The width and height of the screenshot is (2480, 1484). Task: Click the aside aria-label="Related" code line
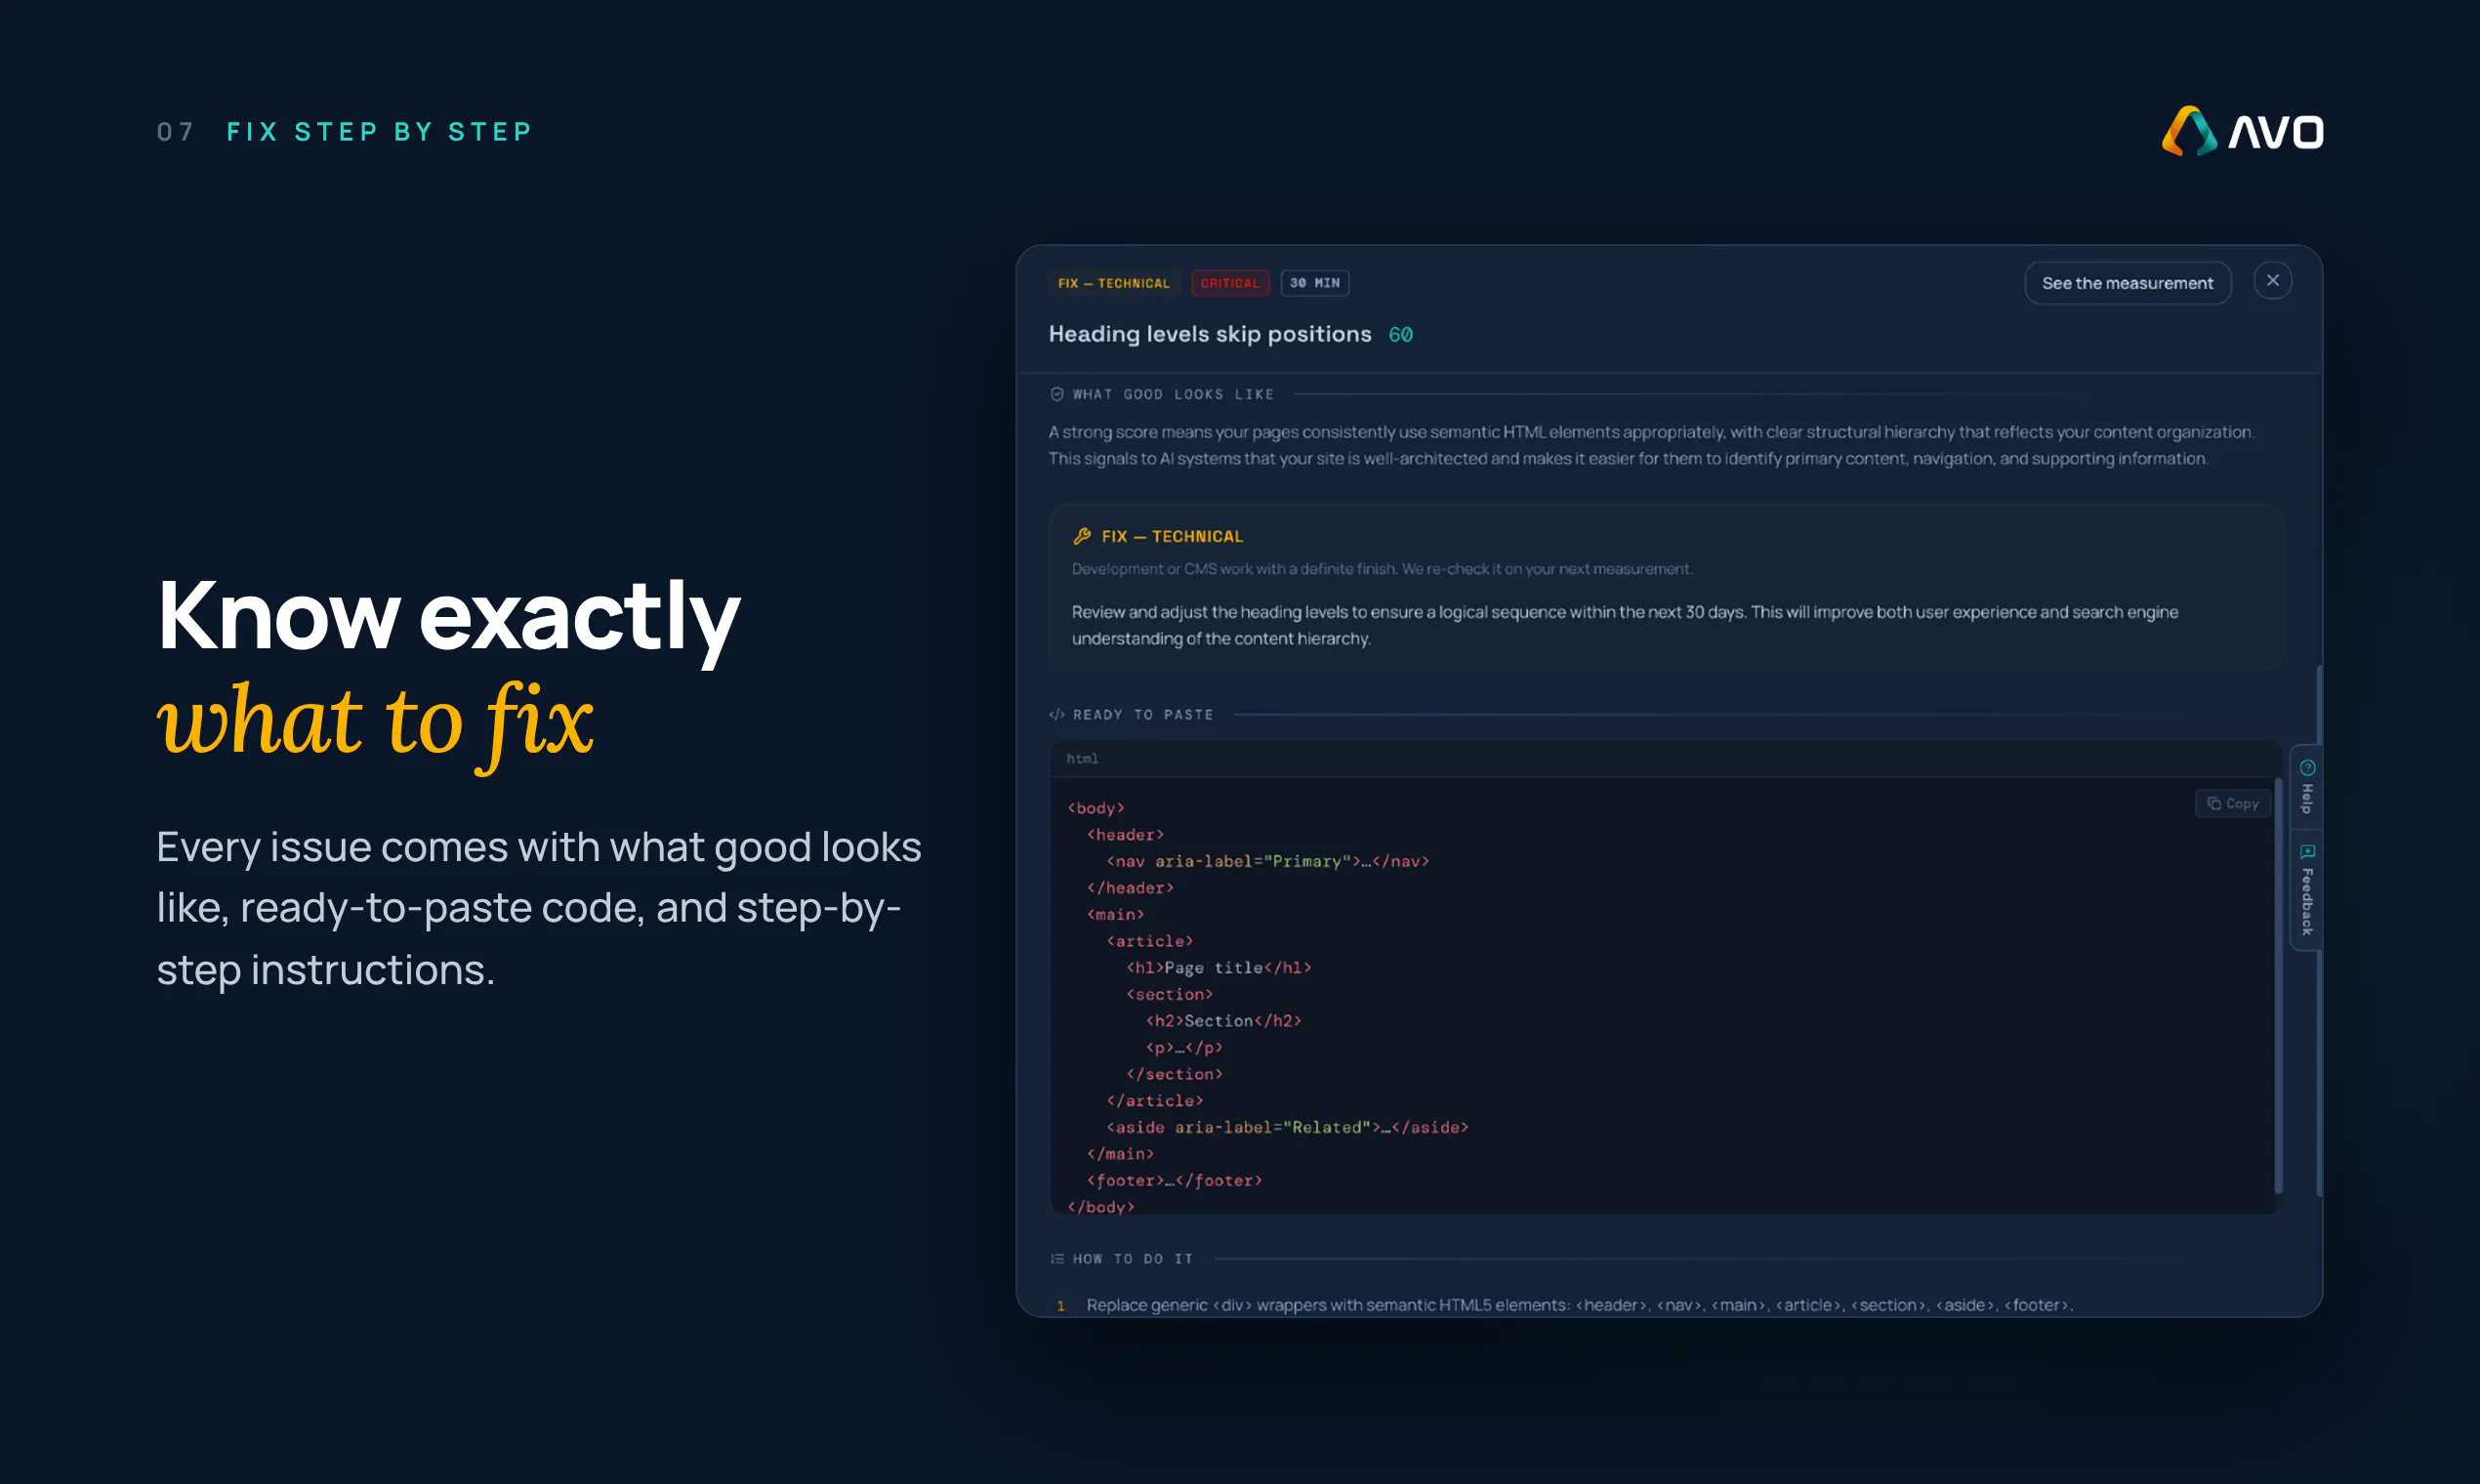[1287, 1127]
